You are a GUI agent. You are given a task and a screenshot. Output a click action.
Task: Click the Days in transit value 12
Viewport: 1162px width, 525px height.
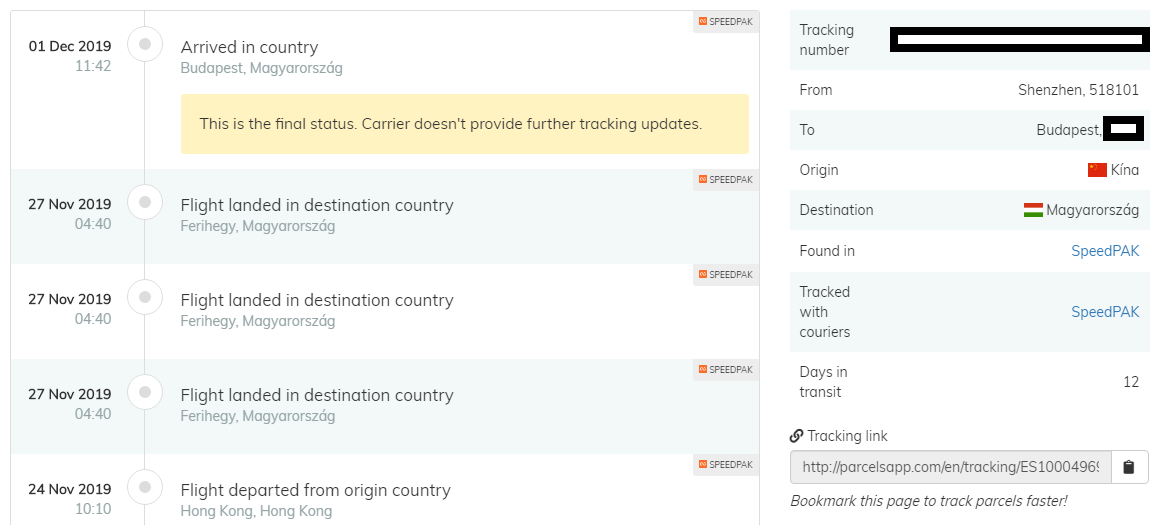(1130, 382)
